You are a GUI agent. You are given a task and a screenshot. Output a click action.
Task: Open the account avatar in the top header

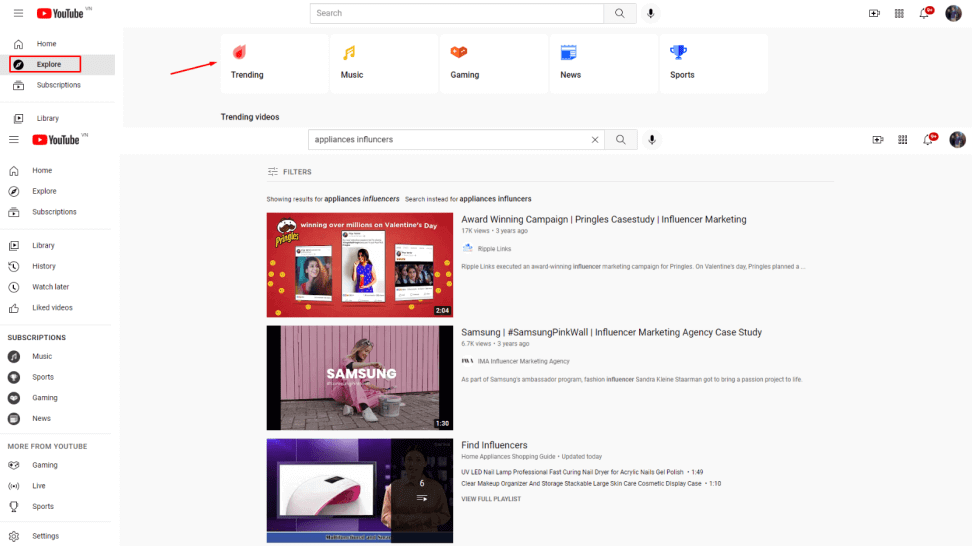[953, 13]
